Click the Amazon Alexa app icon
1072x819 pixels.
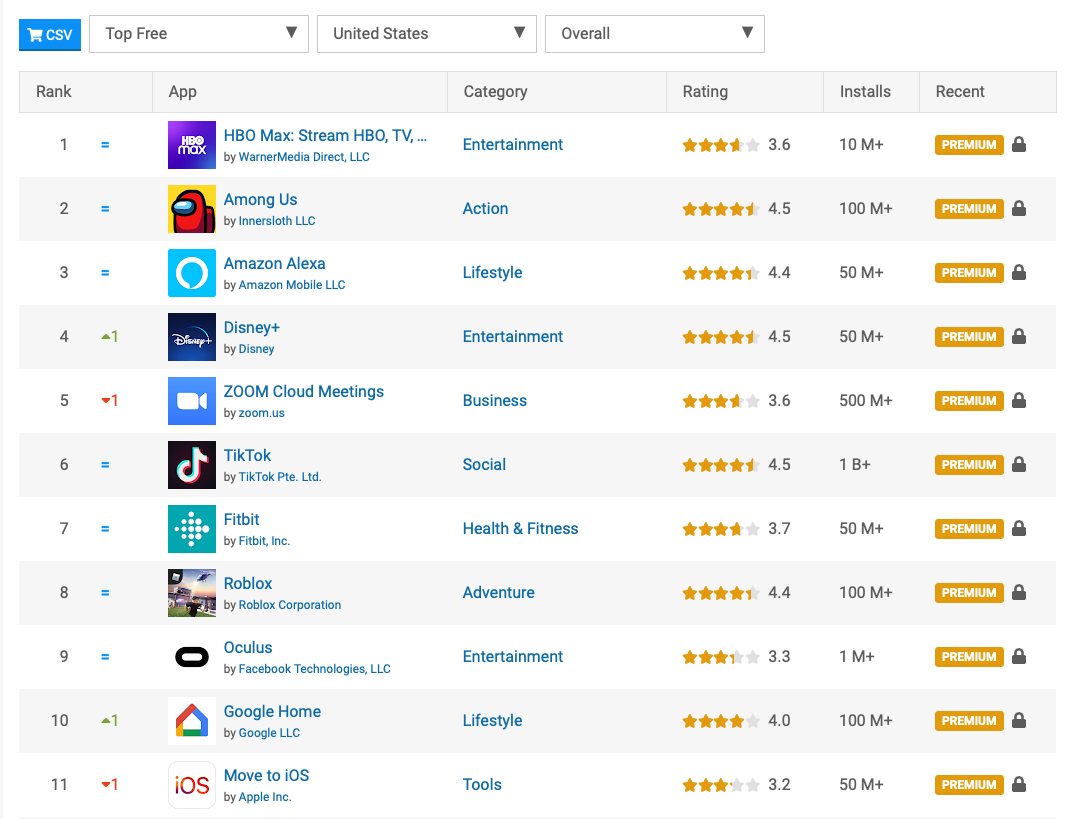192,273
